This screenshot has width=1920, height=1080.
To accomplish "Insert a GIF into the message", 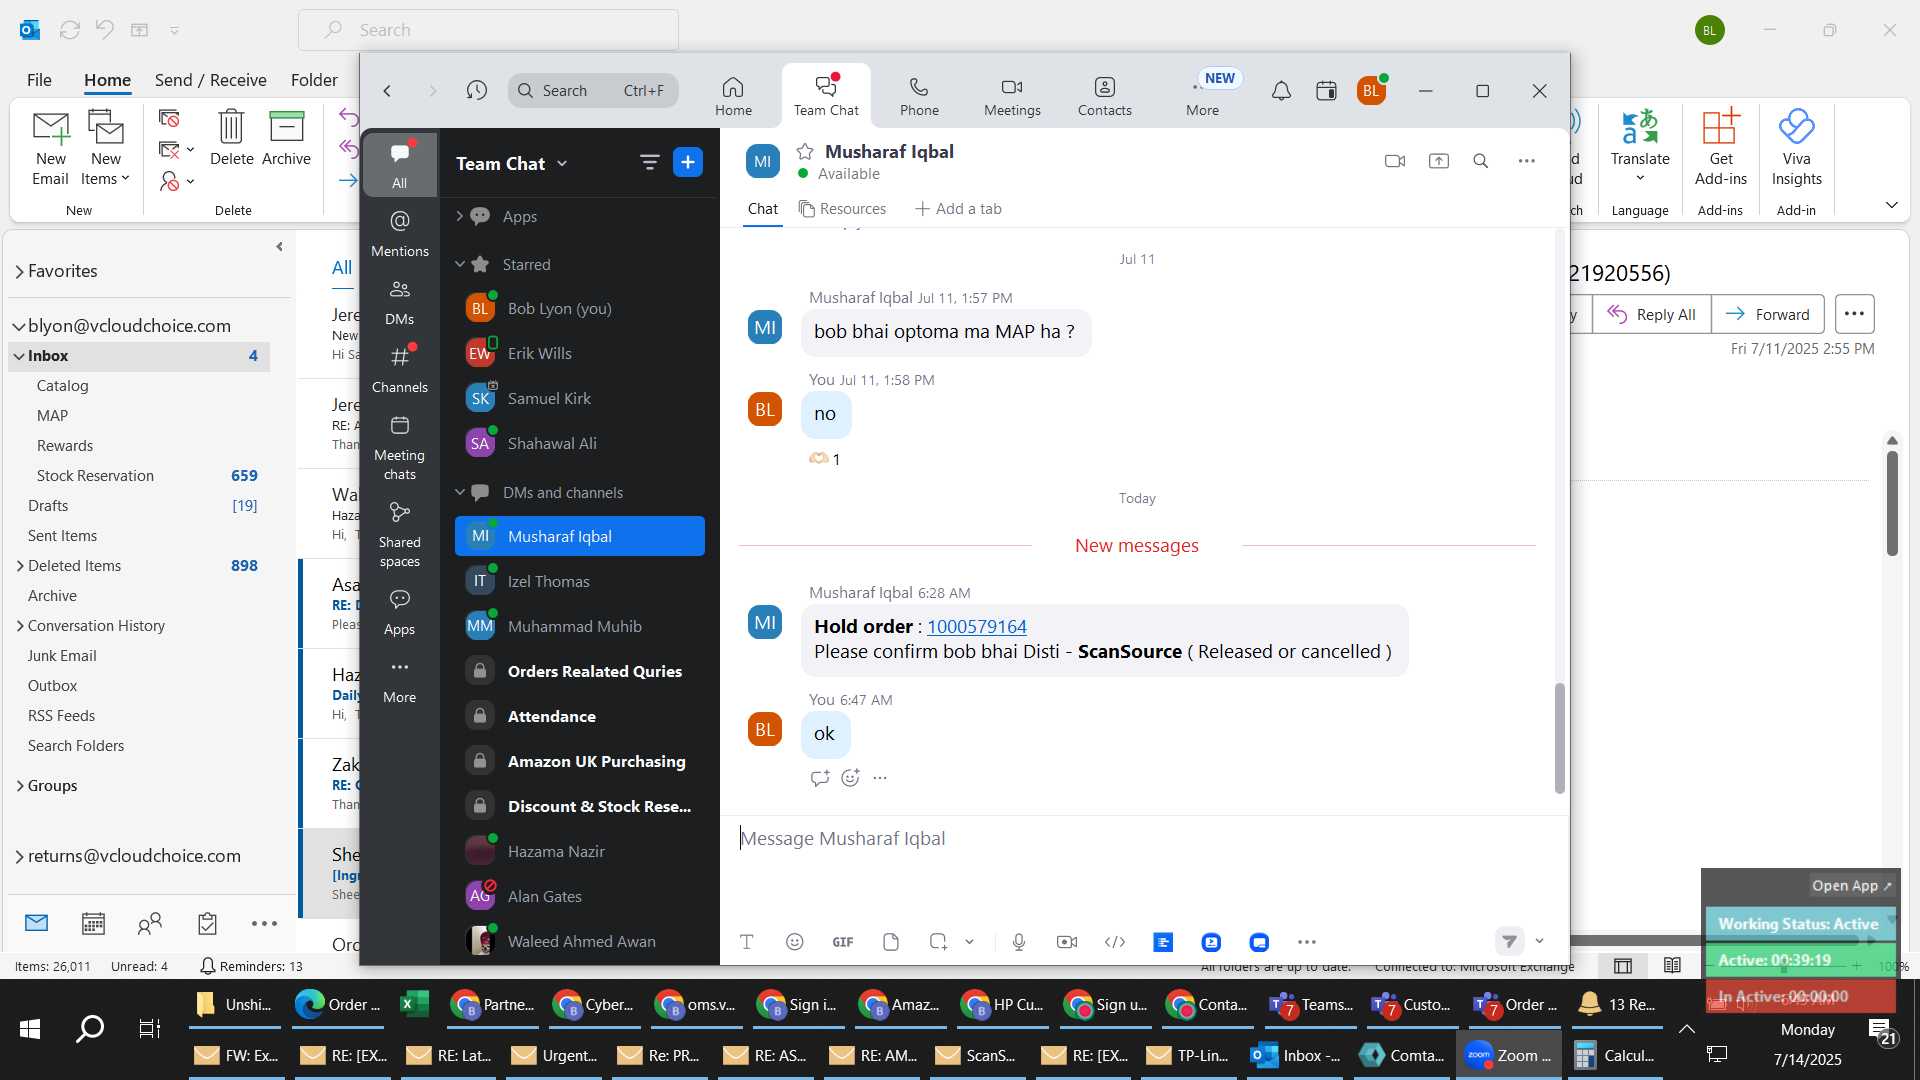I will tap(843, 942).
